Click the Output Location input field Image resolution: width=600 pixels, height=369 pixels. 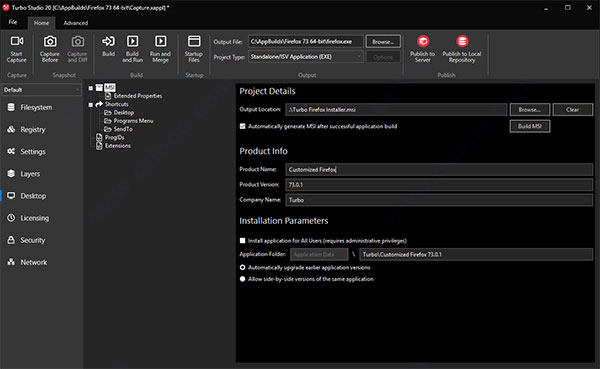pos(396,110)
